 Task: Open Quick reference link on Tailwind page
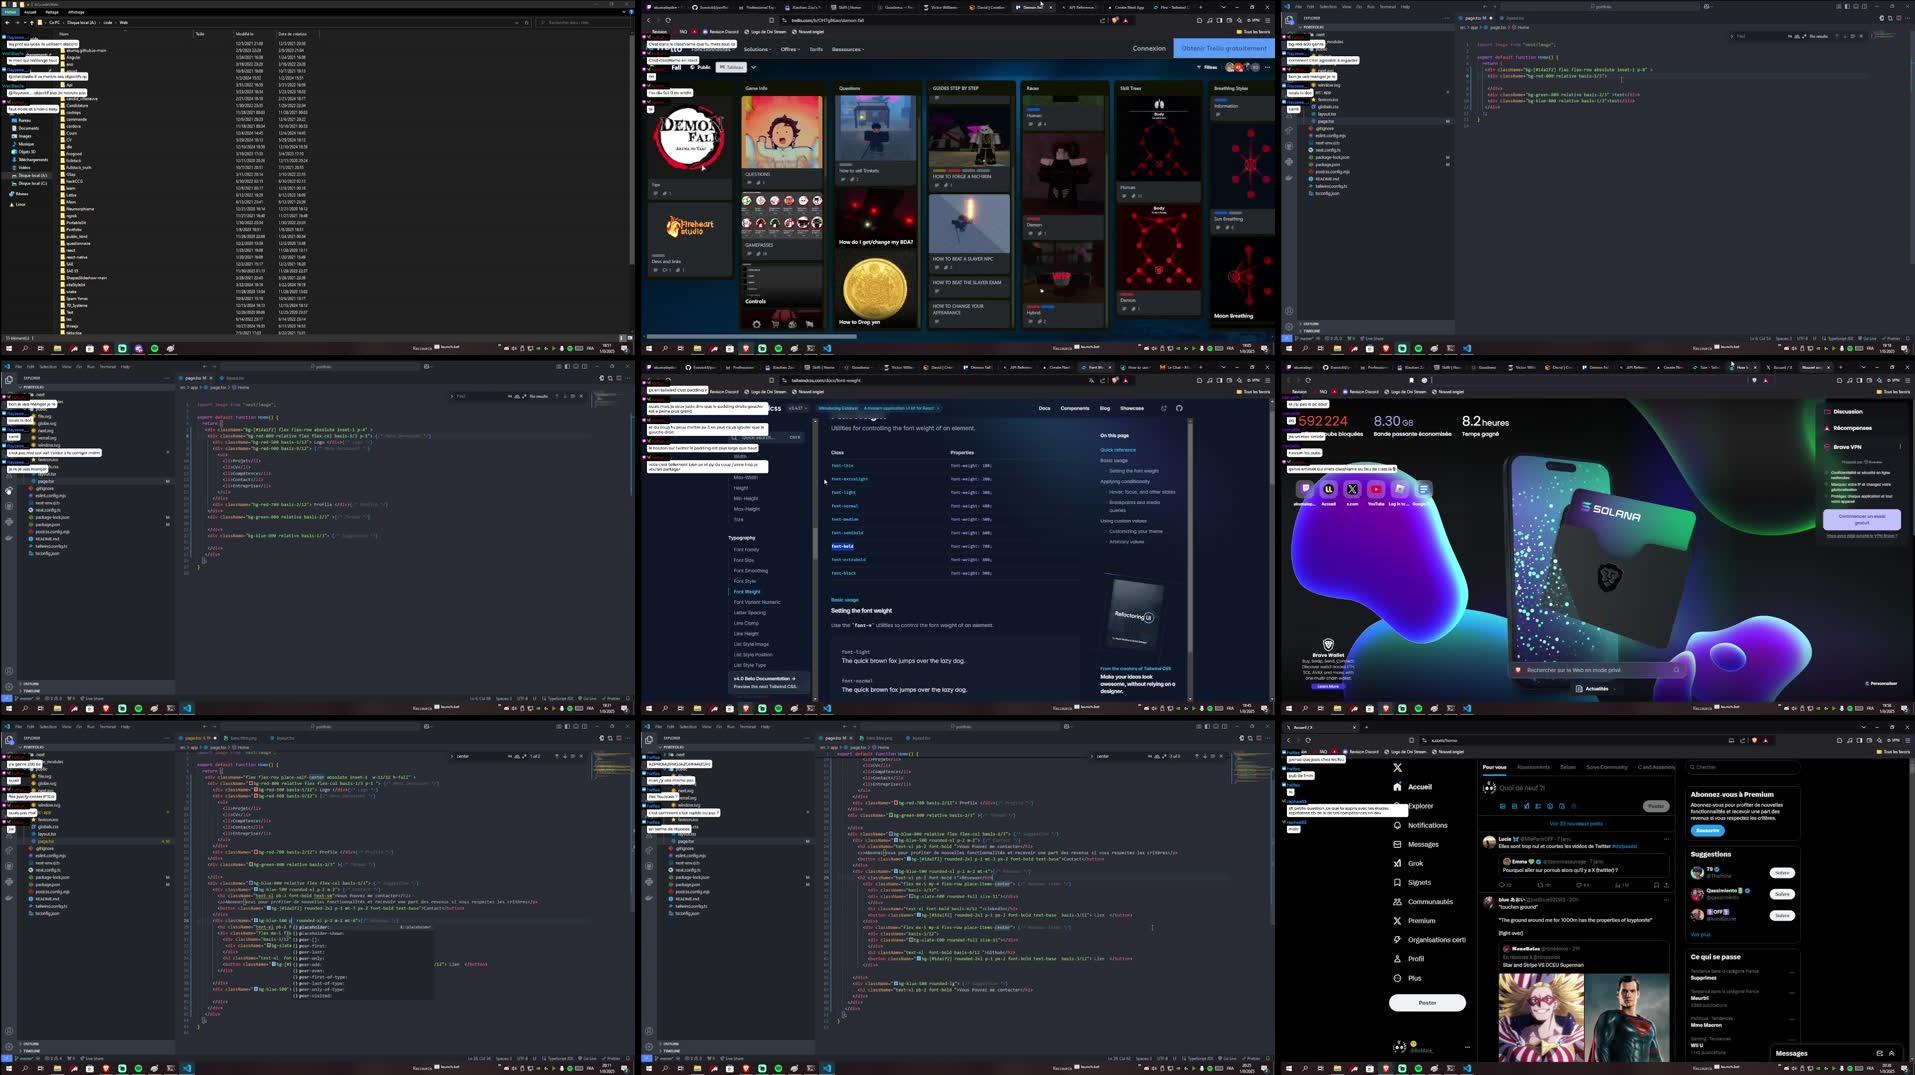(1117, 450)
